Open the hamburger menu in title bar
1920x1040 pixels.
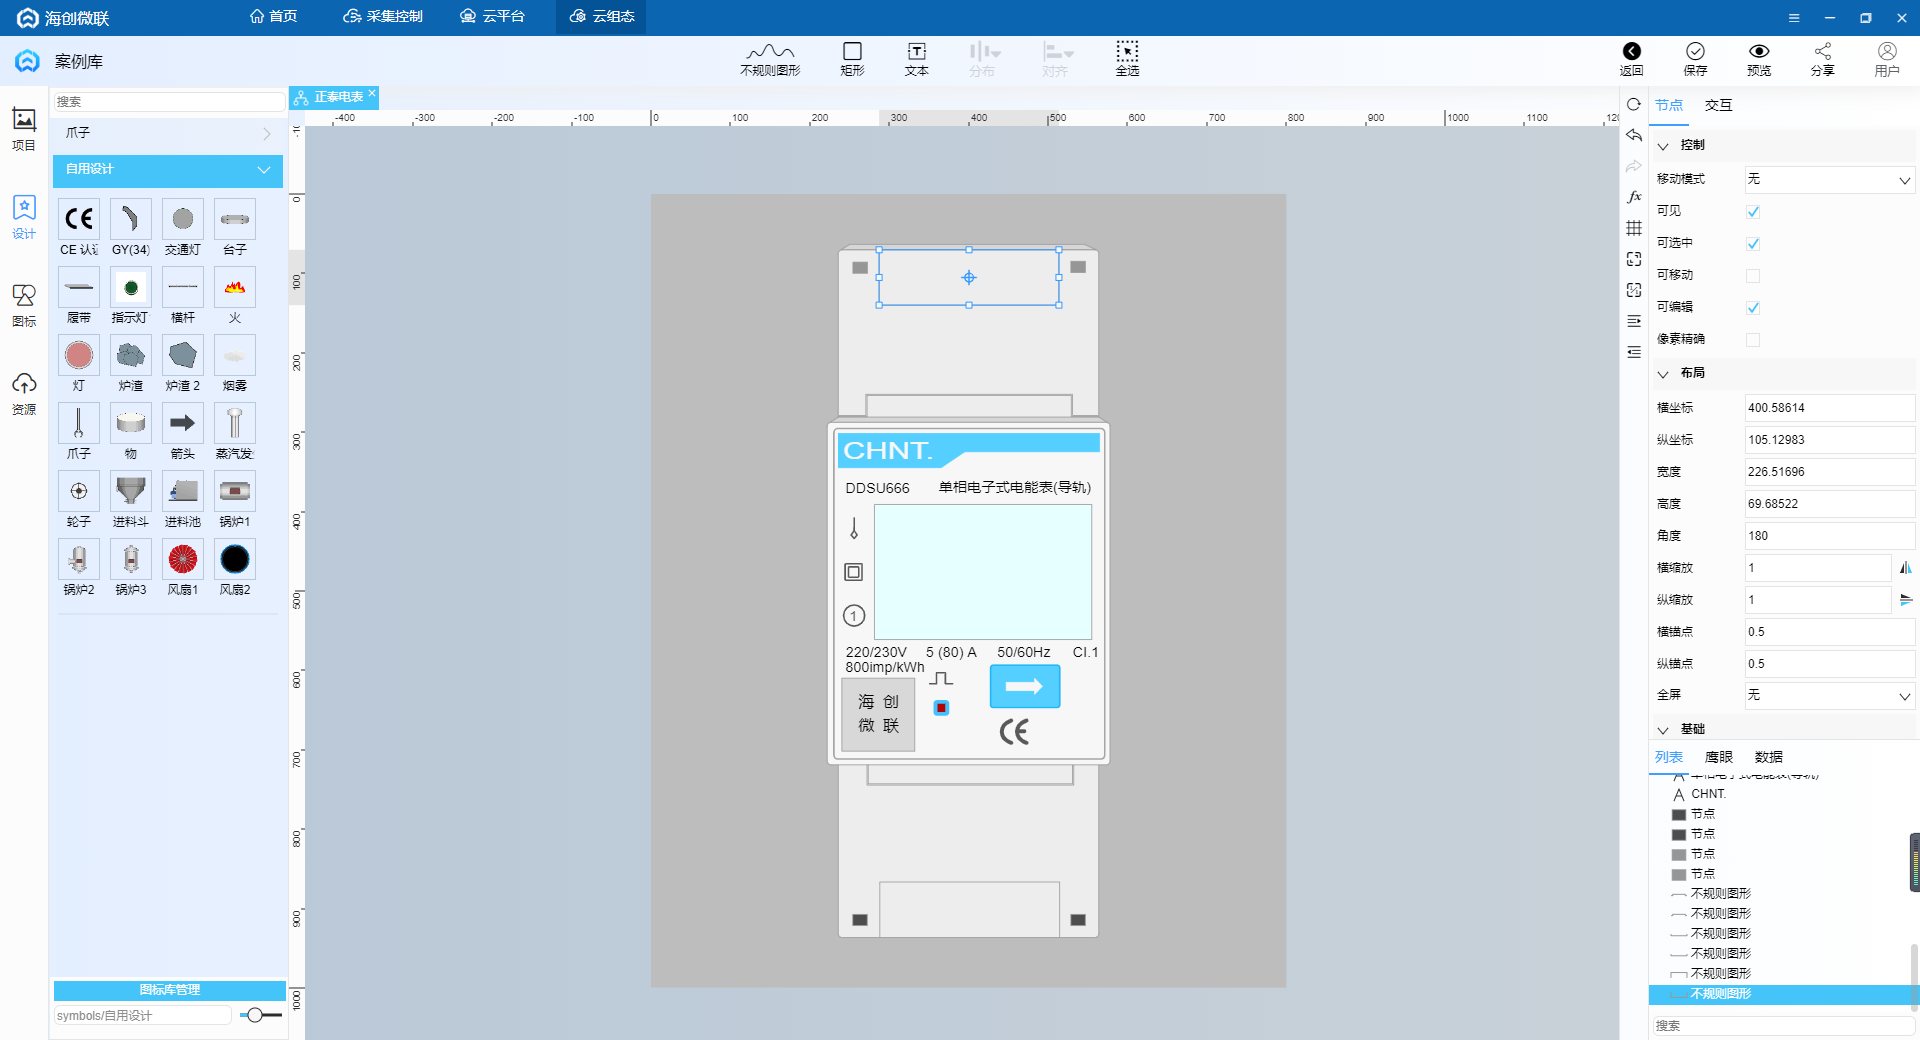pos(1794,17)
